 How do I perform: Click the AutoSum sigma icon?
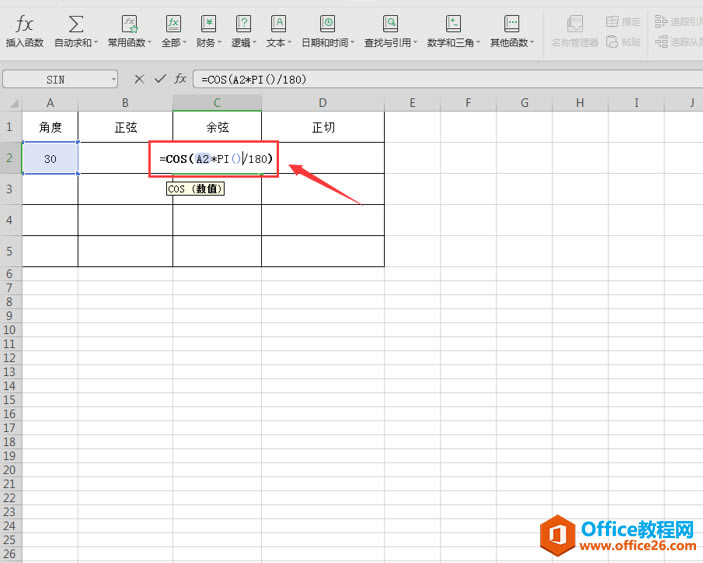pyautogui.click(x=76, y=24)
